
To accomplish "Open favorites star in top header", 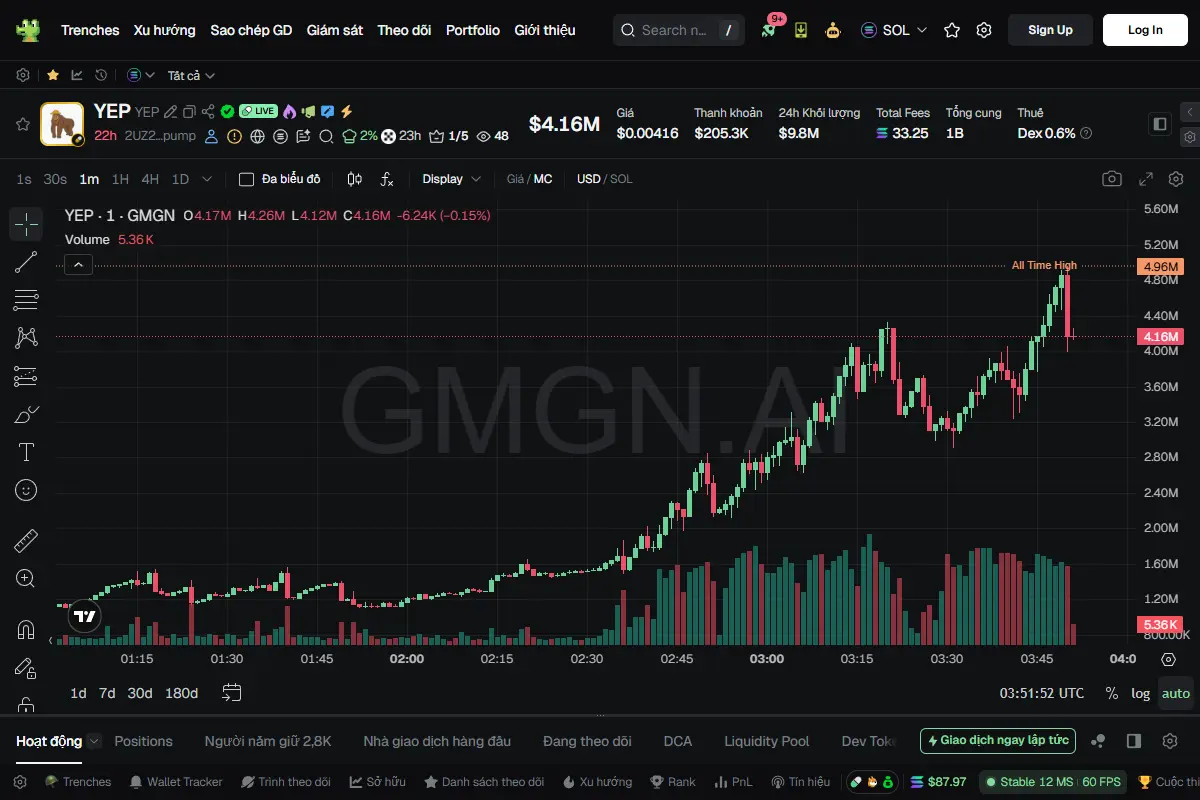I will 952,30.
